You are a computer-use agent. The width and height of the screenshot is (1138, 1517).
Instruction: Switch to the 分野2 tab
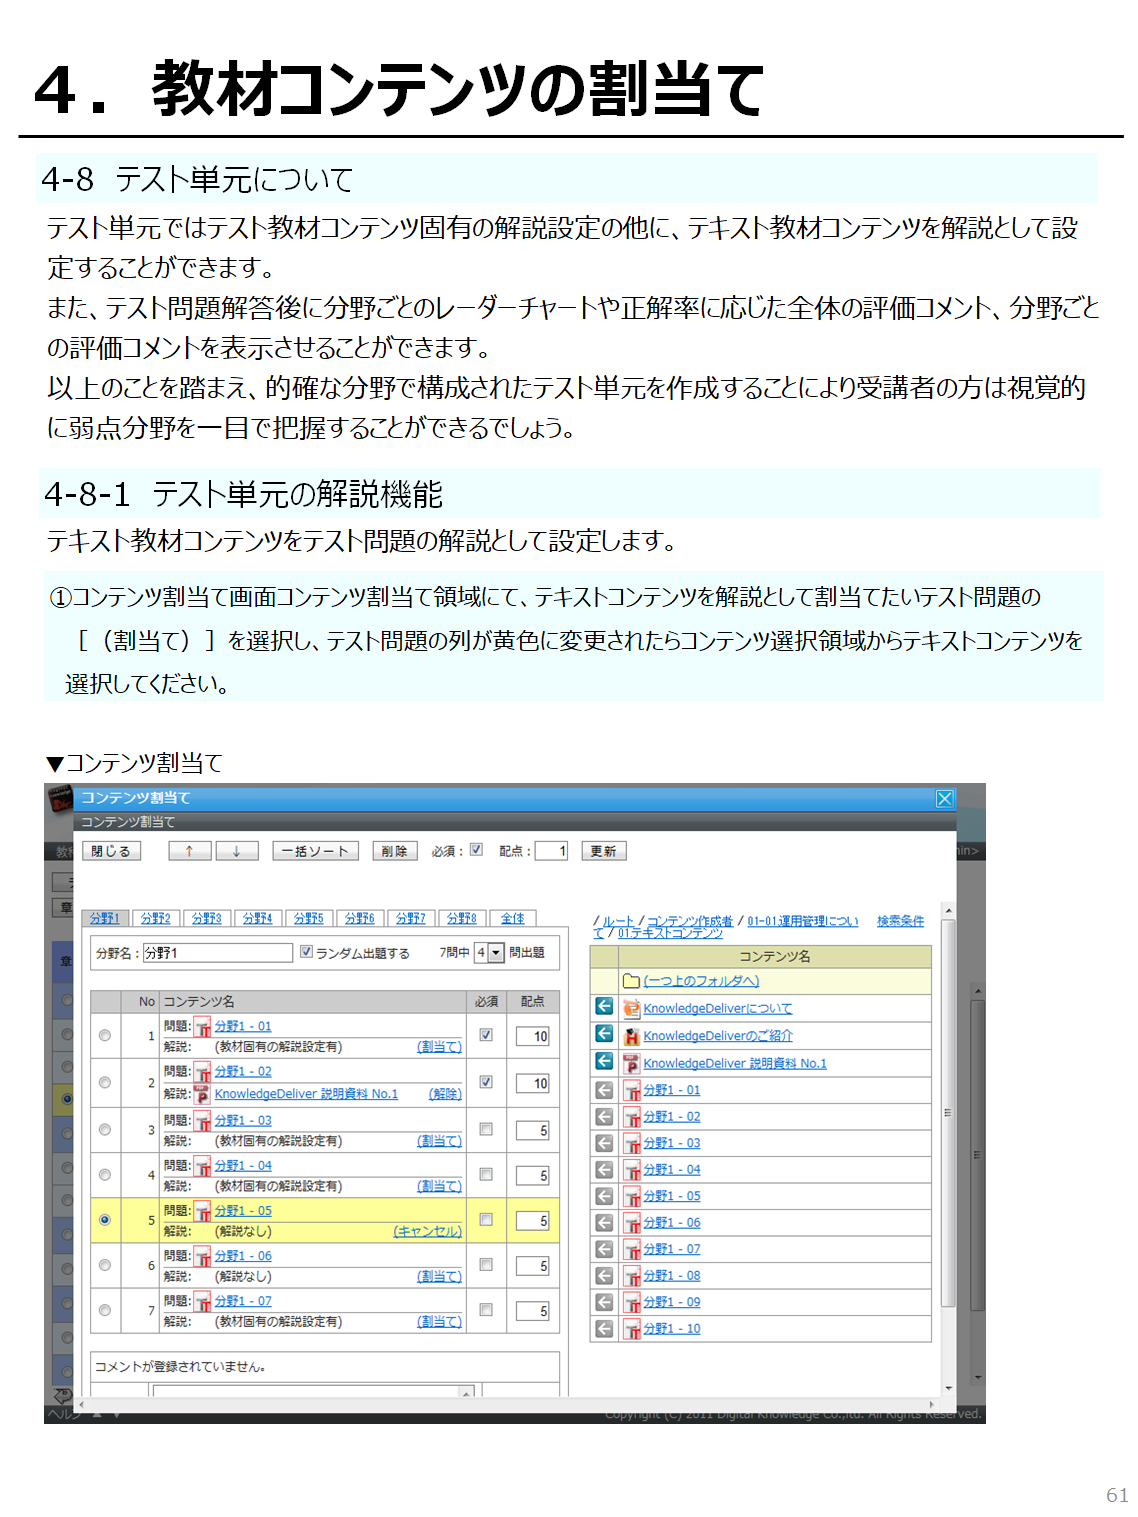(156, 918)
